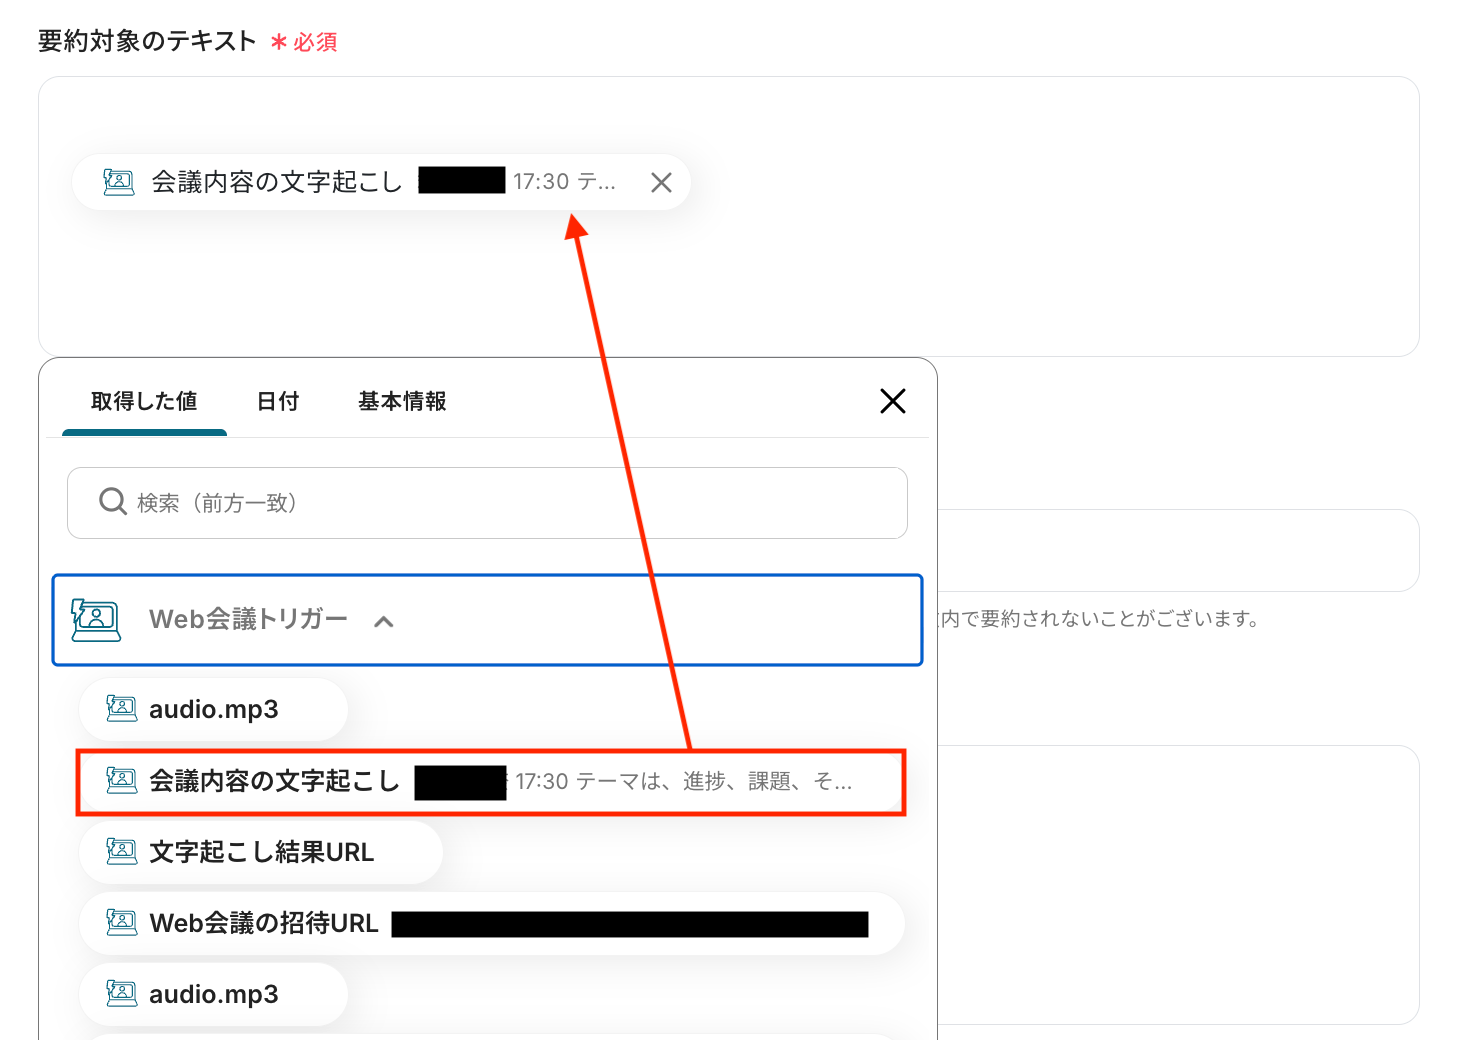
Task: Choose 会議内容の文字起こし from the value list
Action: click(491, 781)
